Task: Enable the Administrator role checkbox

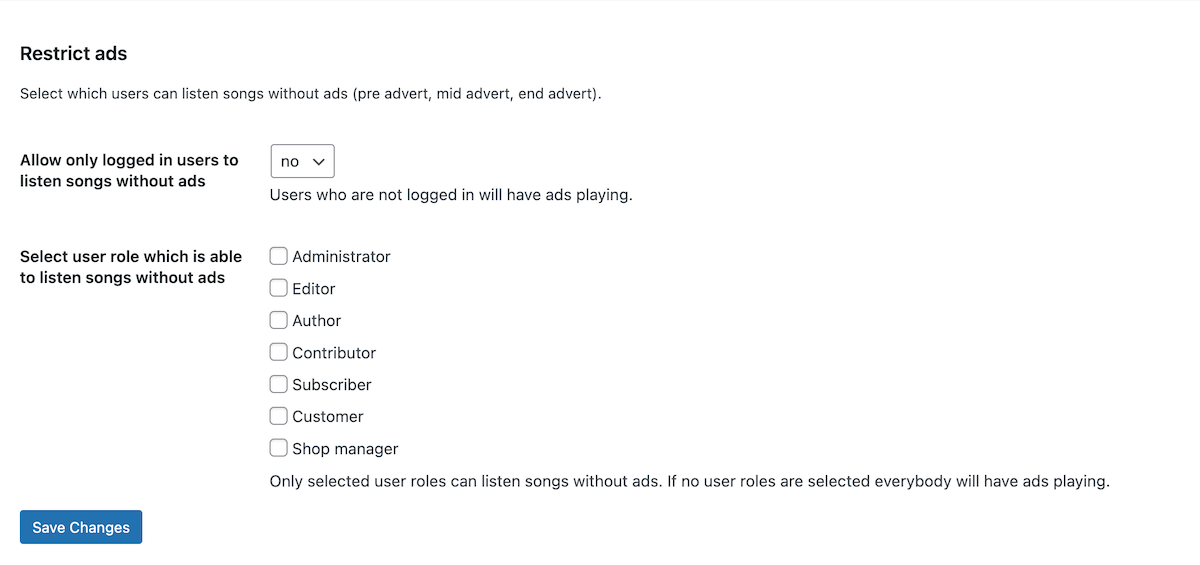Action: pos(279,256)
